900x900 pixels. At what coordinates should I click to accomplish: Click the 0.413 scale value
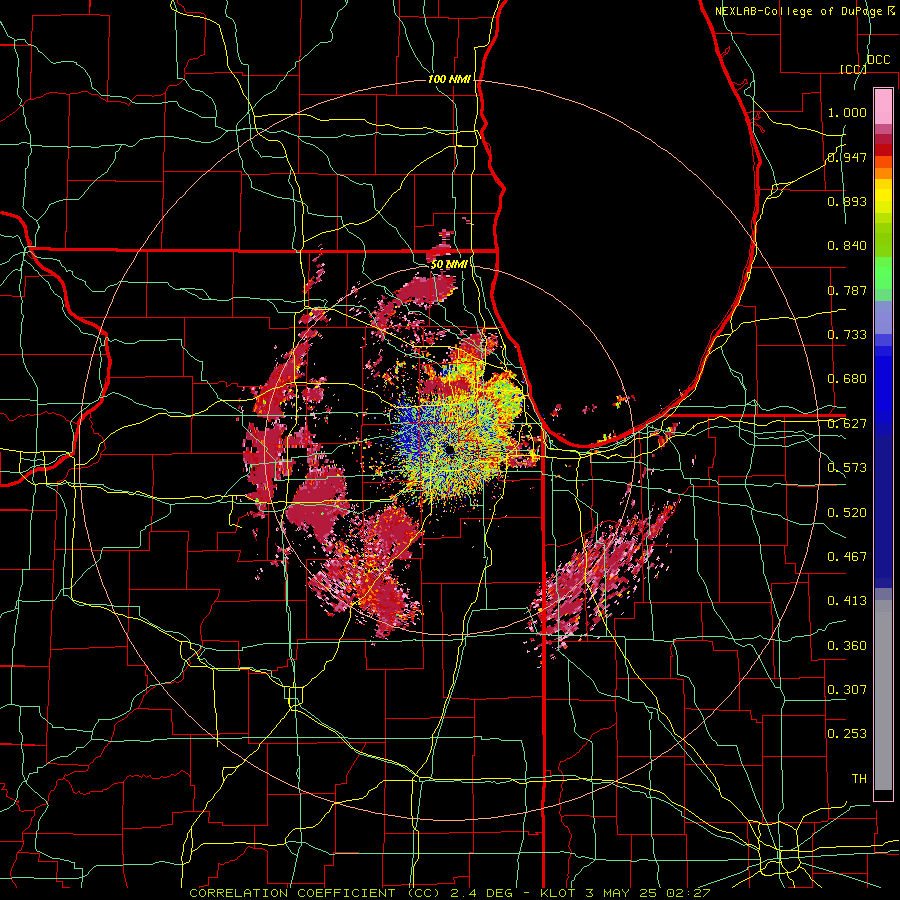point(847,601)
